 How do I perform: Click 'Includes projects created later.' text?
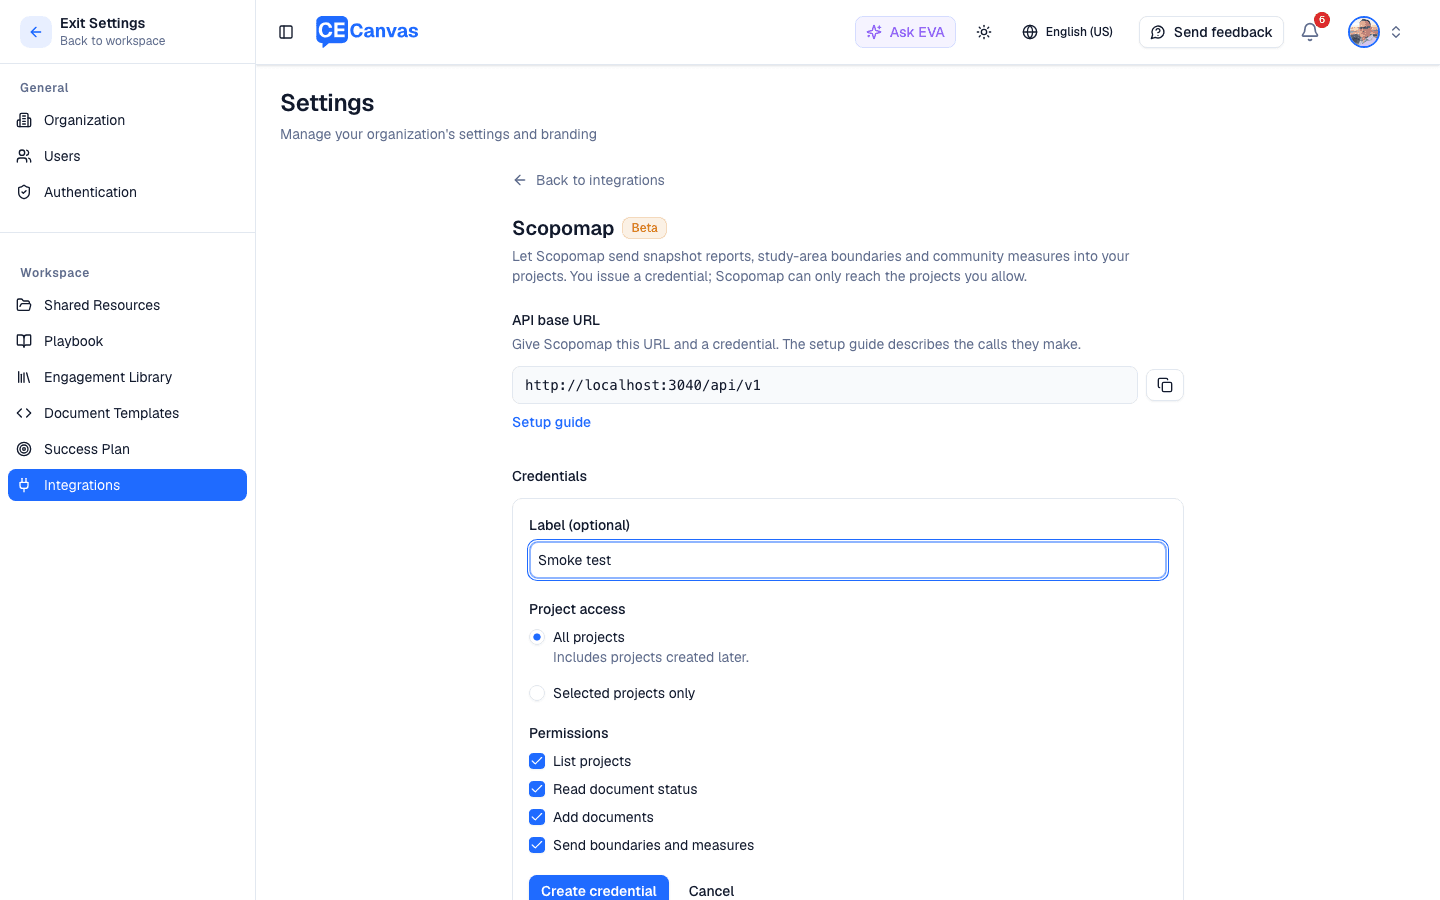tap(651, 657)
